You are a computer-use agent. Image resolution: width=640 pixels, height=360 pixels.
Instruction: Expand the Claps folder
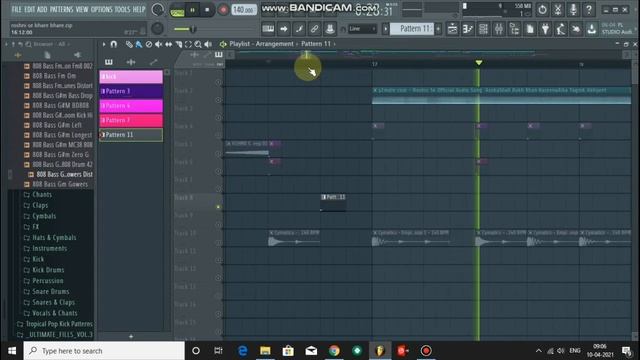click(40, 205)
